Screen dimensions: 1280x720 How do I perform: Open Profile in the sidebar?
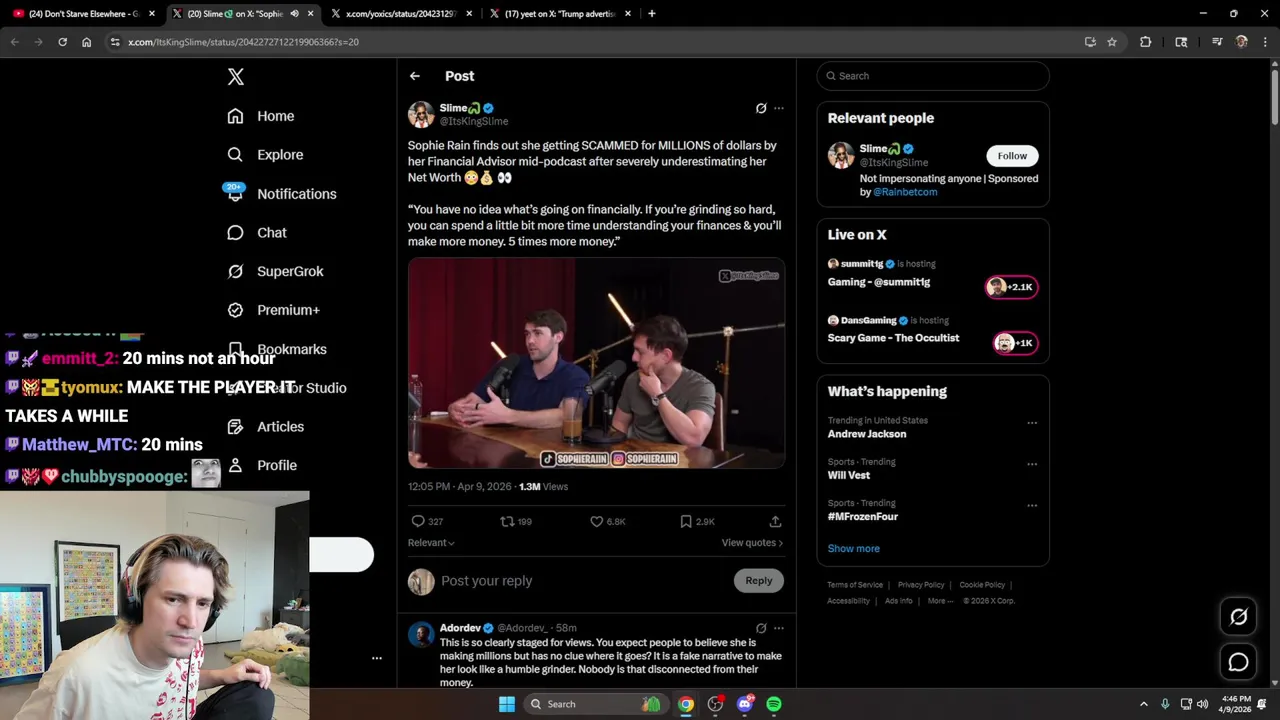click(x=262, y=465)
